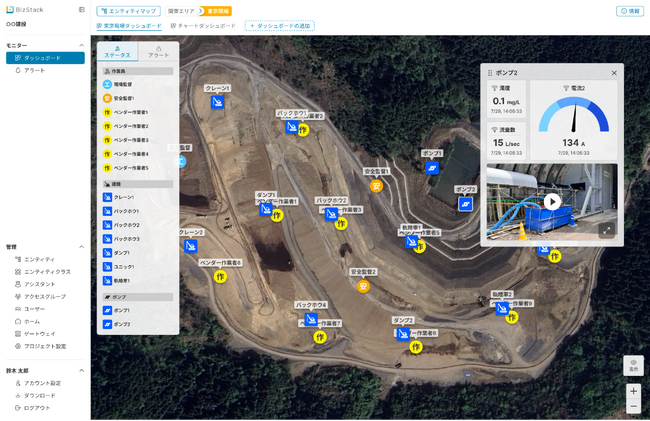Click the クレーン1 crane marker on map

[x=217, y=100]
